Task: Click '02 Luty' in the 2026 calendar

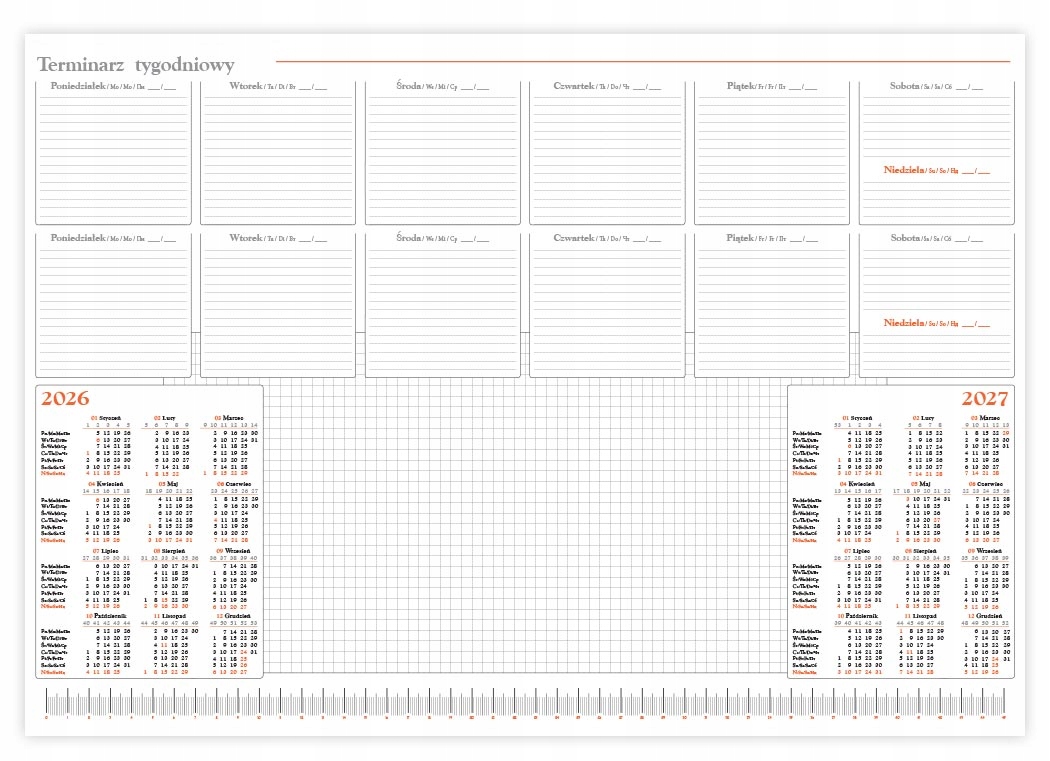Action: pyautogui.click(x=165, y=418)
